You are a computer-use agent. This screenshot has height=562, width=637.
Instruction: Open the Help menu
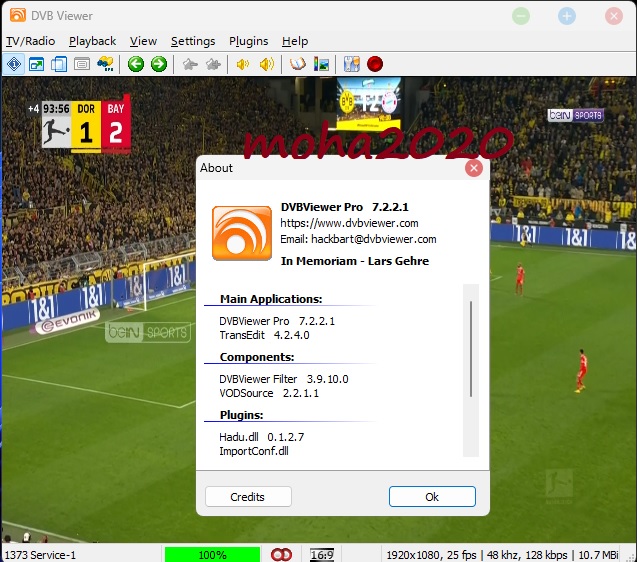[x=295, y=41]
